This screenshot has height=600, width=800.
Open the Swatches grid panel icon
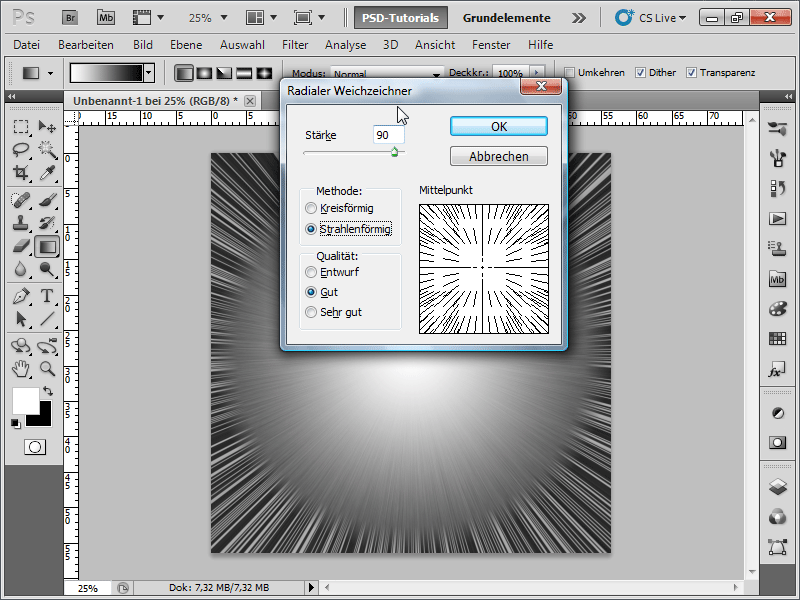tap(778, 339)
